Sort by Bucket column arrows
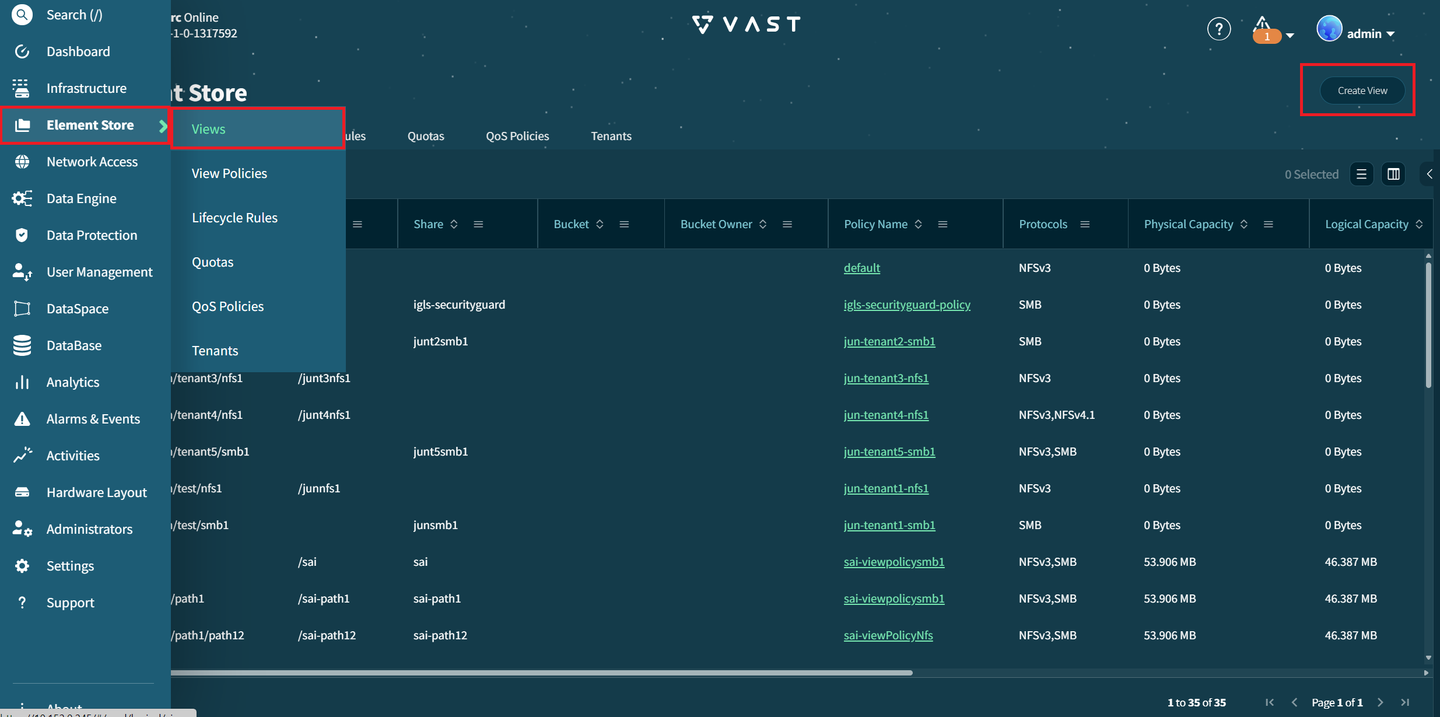Viewport: 1440px width, 717px height. 600,224
